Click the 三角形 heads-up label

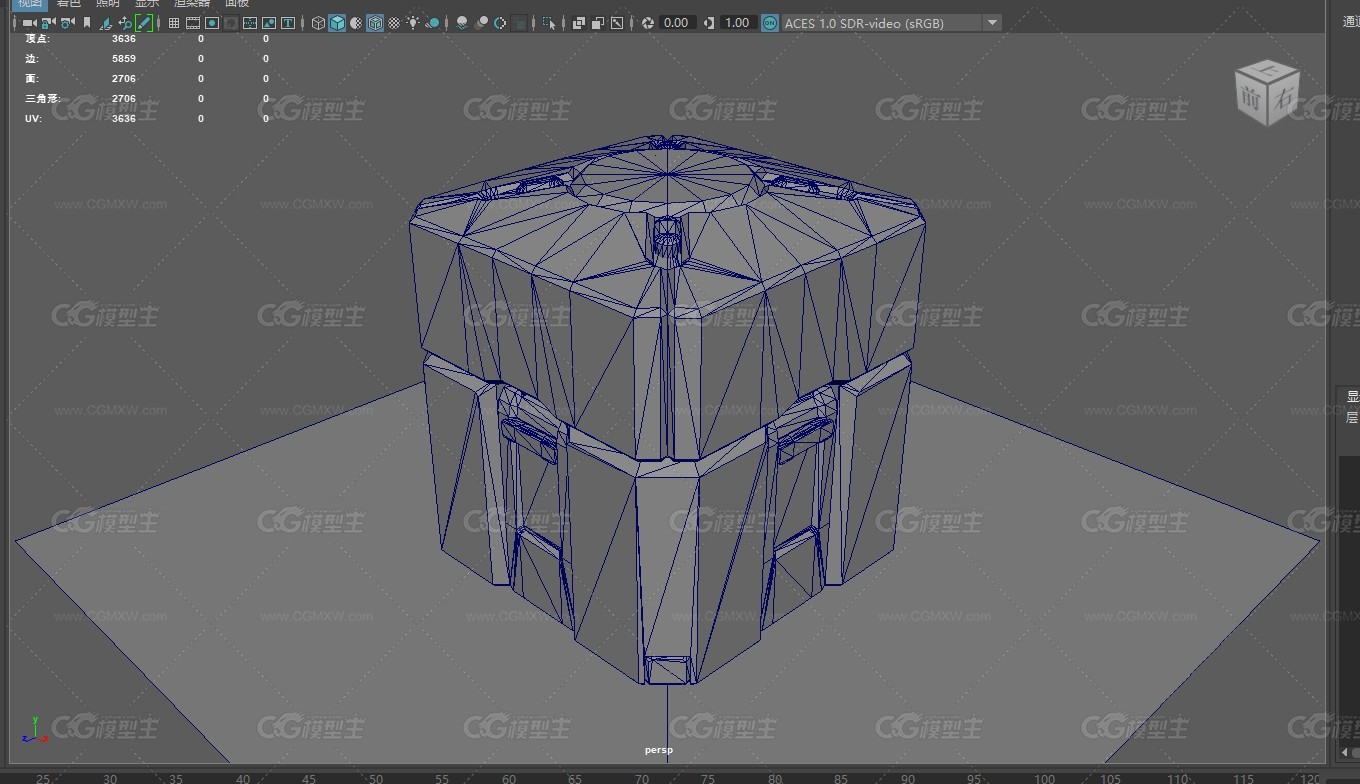43,98
